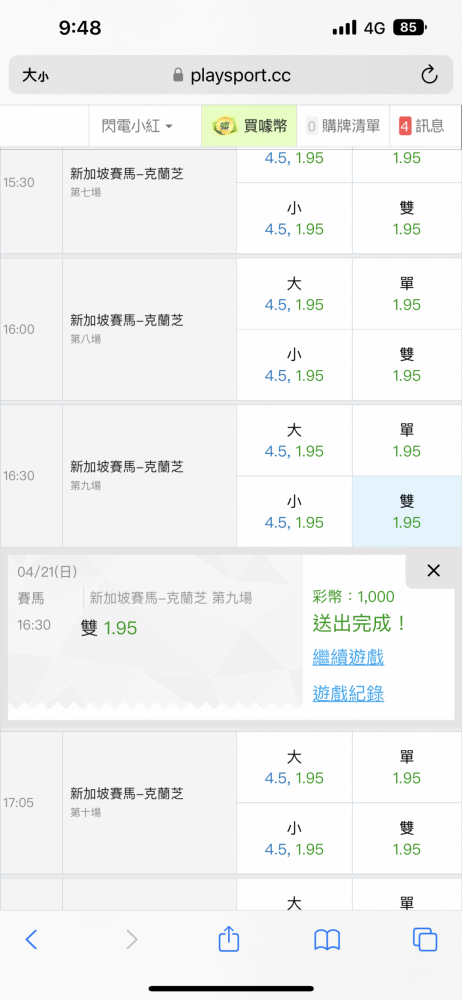Choose 雙 1.95 for 15:30 第七場
Screen dimensions: 462x1000
coord(407,218)
